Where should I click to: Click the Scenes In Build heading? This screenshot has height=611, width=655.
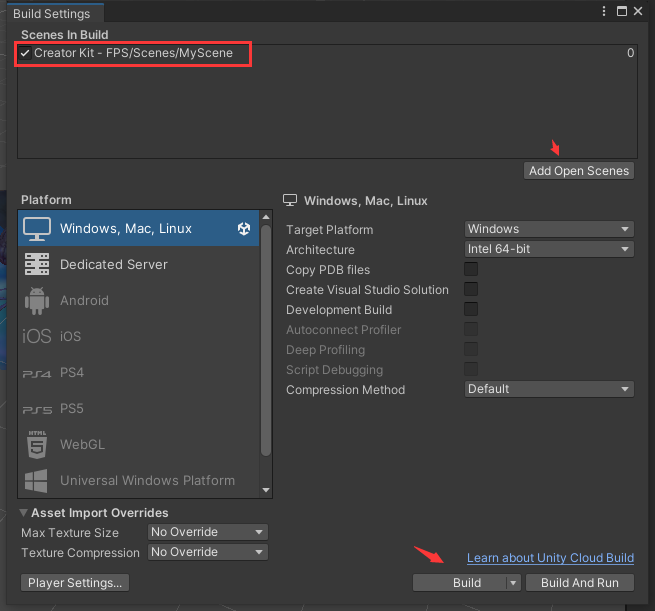pyautogui.click(x=65, y=35)
